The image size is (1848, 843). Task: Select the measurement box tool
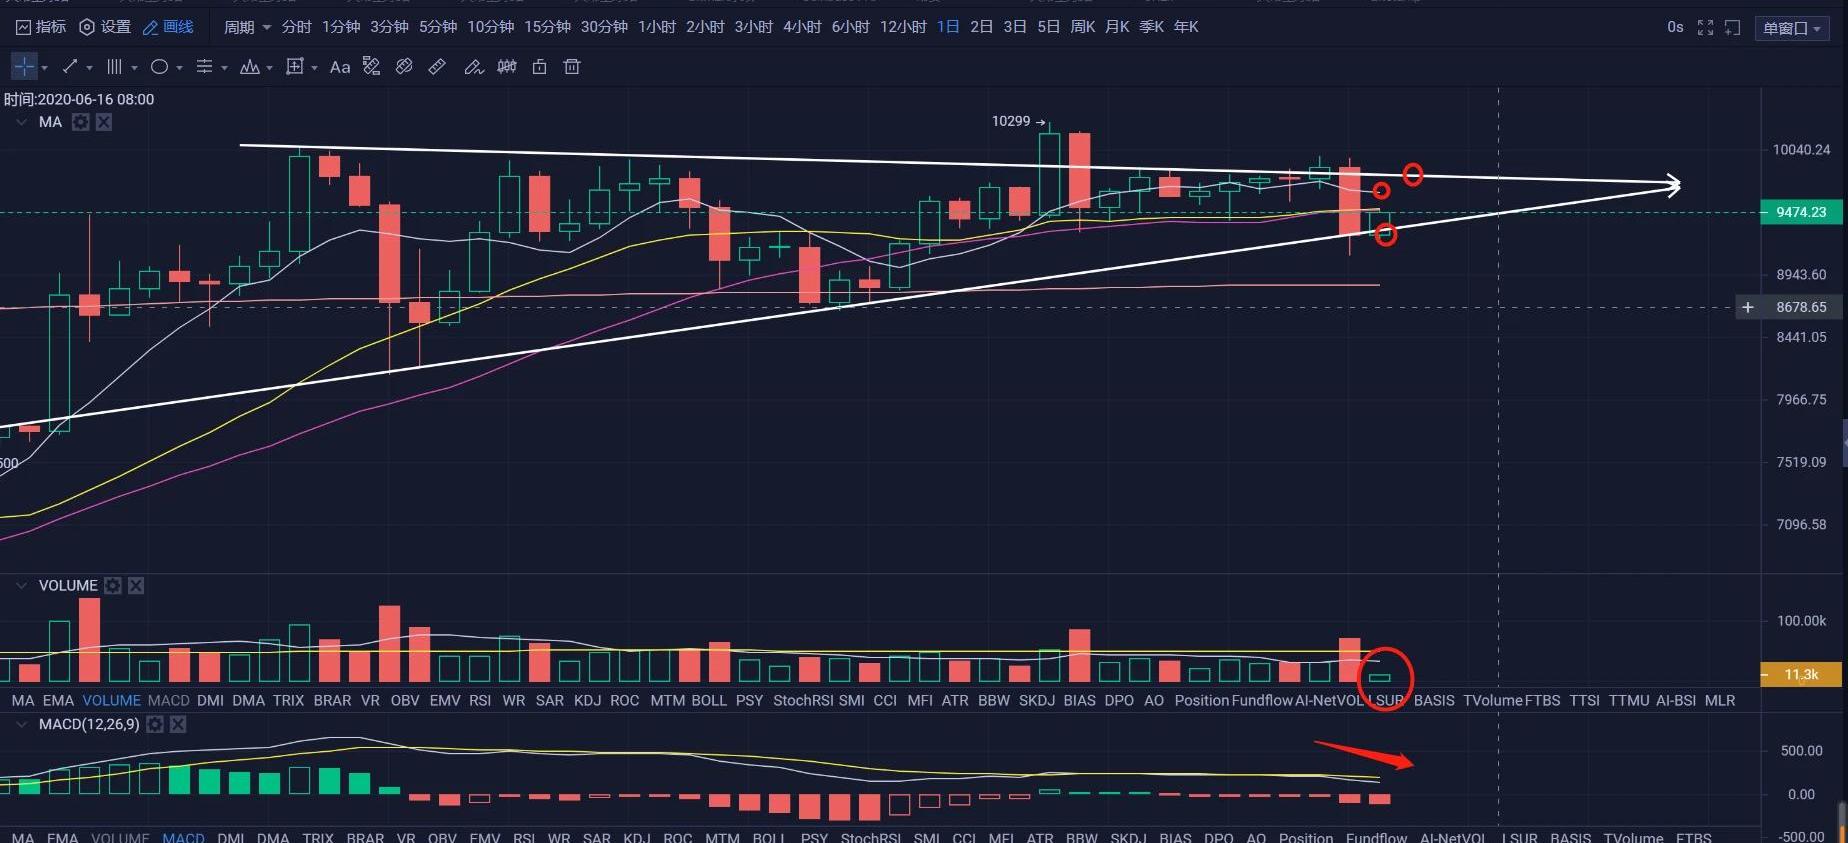point(295,67)
